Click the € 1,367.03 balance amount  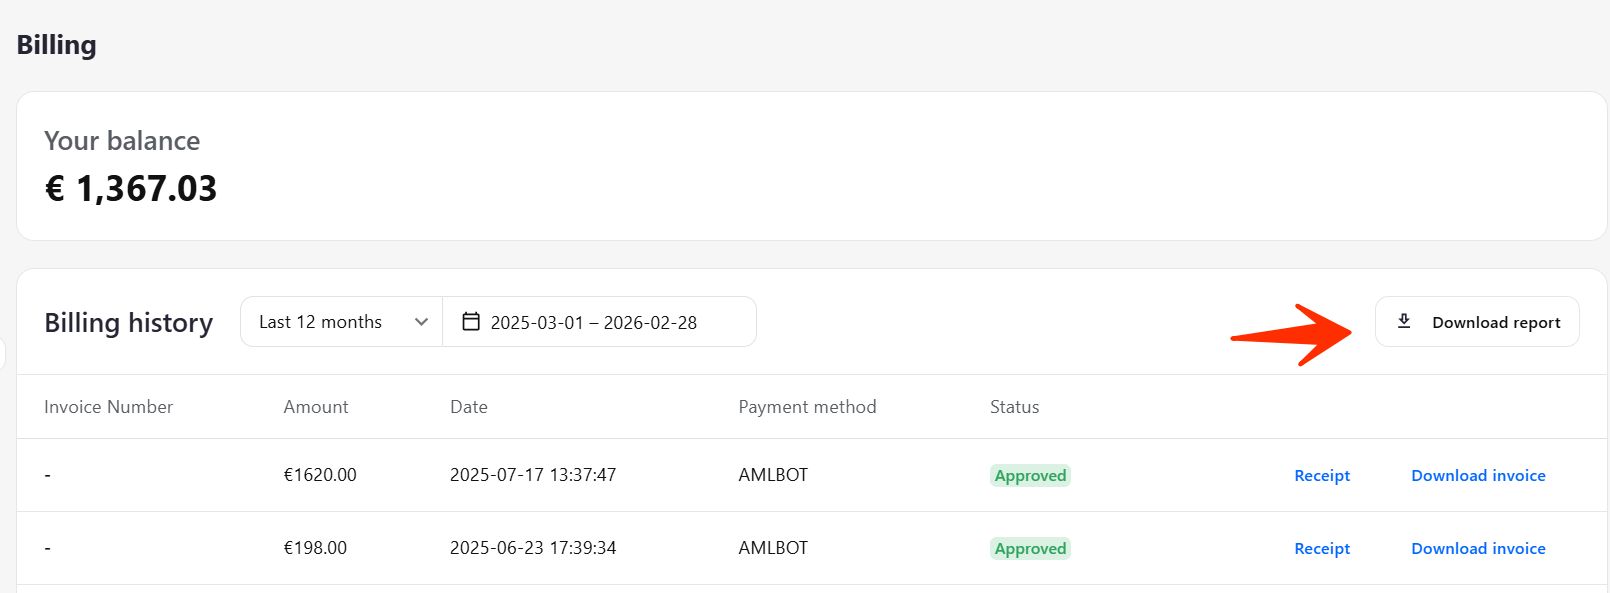coord(131,189)
